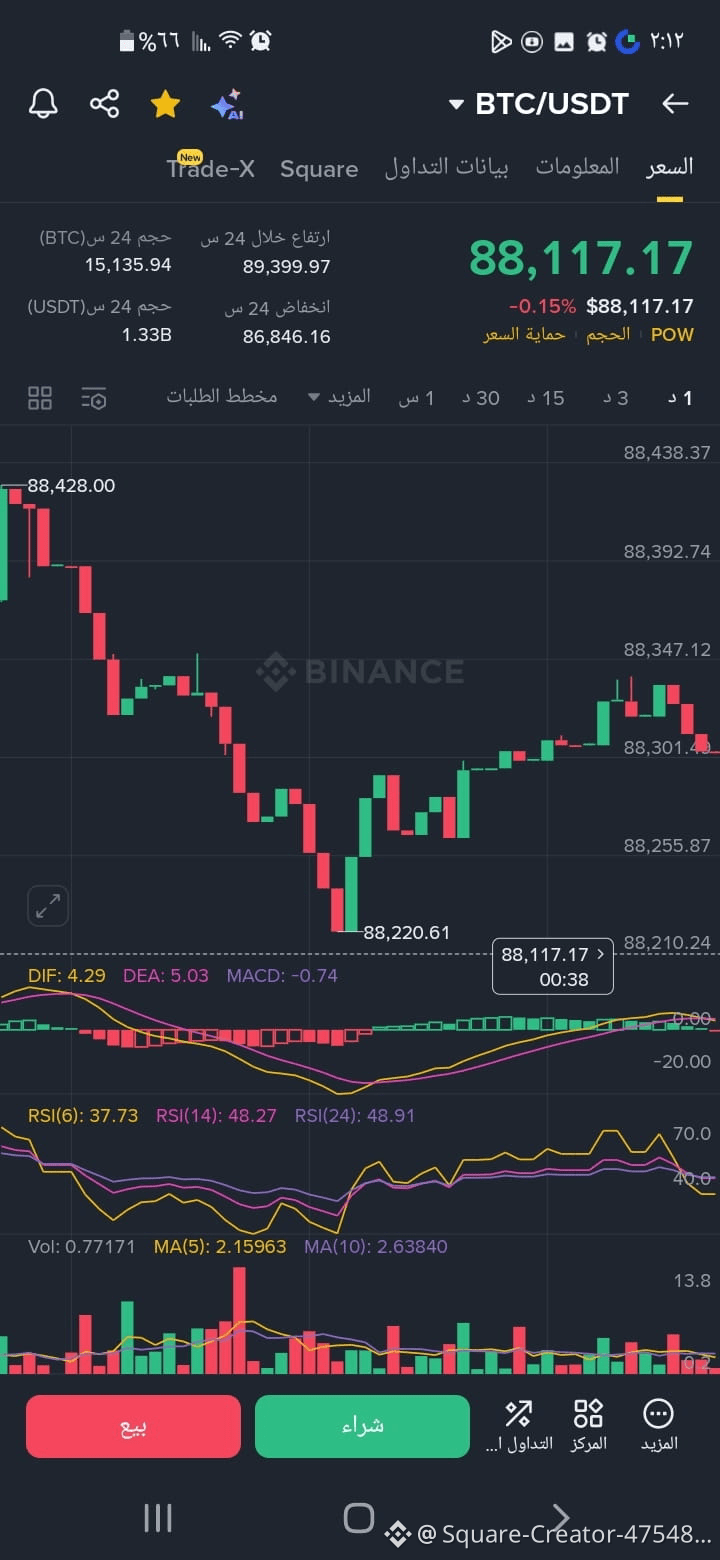
Task: Go back using the arrow icon
Action: click(x=676, y=103)
